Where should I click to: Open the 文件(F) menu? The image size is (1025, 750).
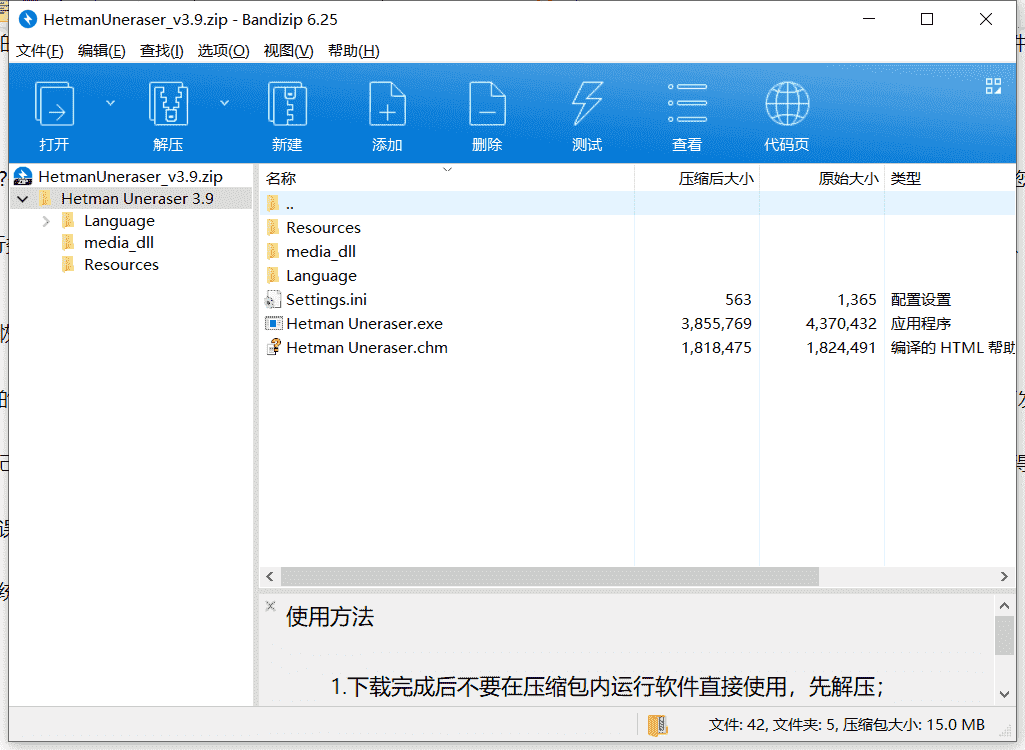click(39, 51)
